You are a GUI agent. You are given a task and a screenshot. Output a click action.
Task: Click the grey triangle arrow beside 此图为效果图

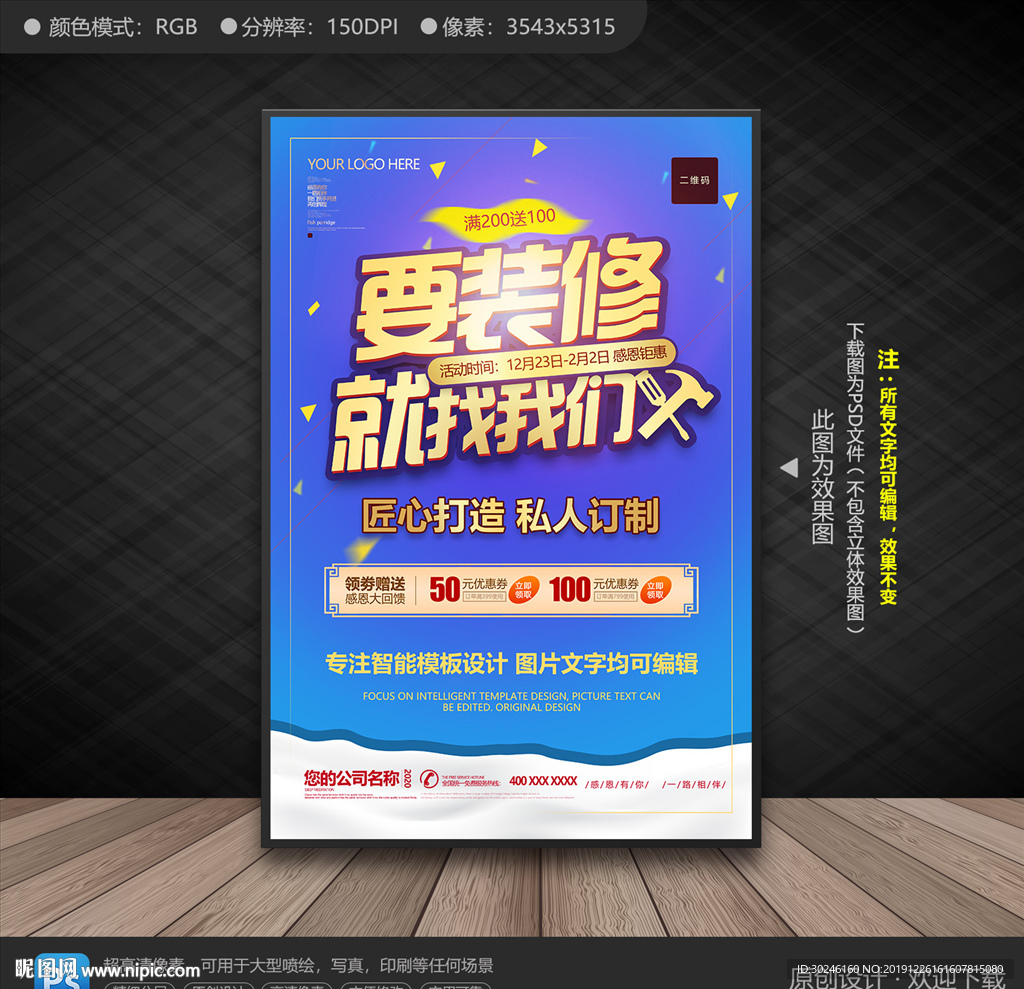pos(789,467)
